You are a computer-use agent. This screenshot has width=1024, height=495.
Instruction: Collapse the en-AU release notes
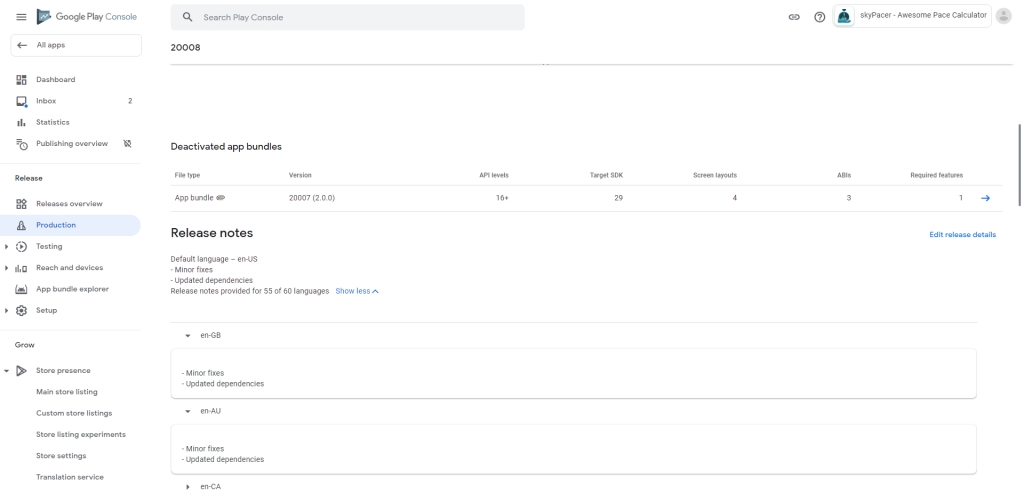click(188, 411)
